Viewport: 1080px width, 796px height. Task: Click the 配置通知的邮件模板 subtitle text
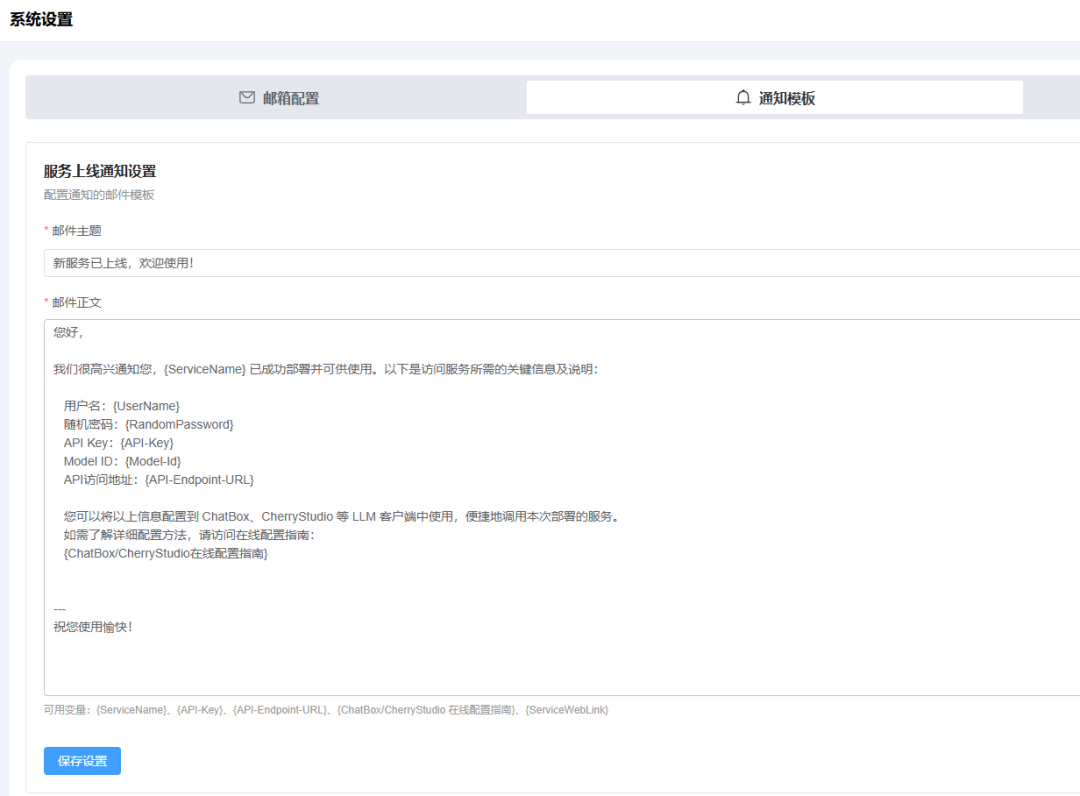99,195
